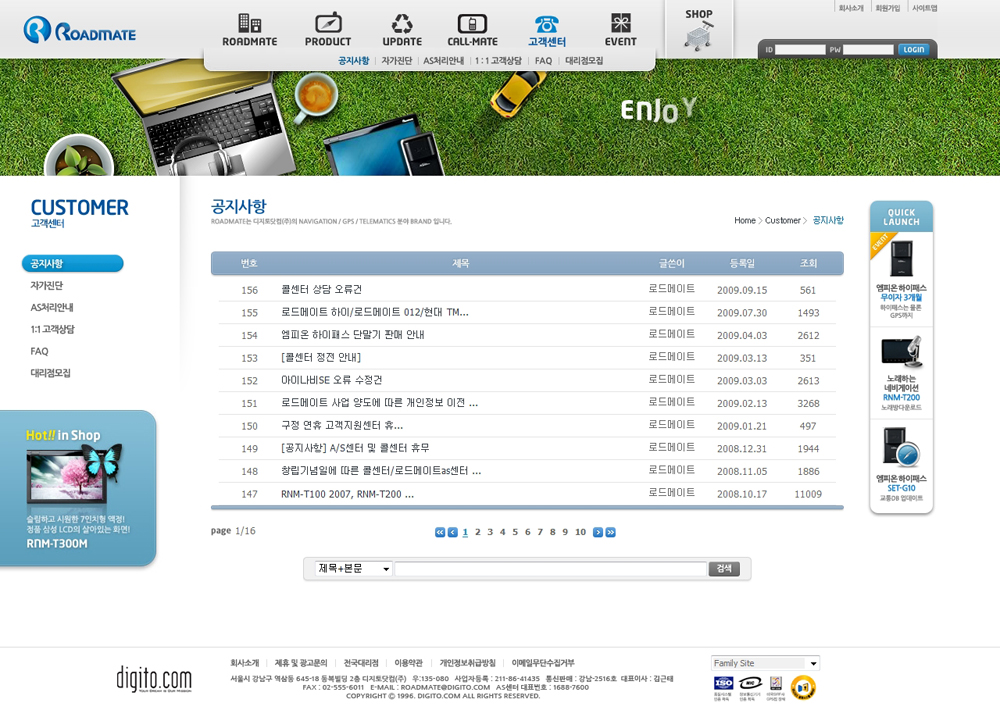The width and height of the screenshot is (1000, 710).
Task: Click the Roadmate logo at top left
Action: tap(80, 30)
